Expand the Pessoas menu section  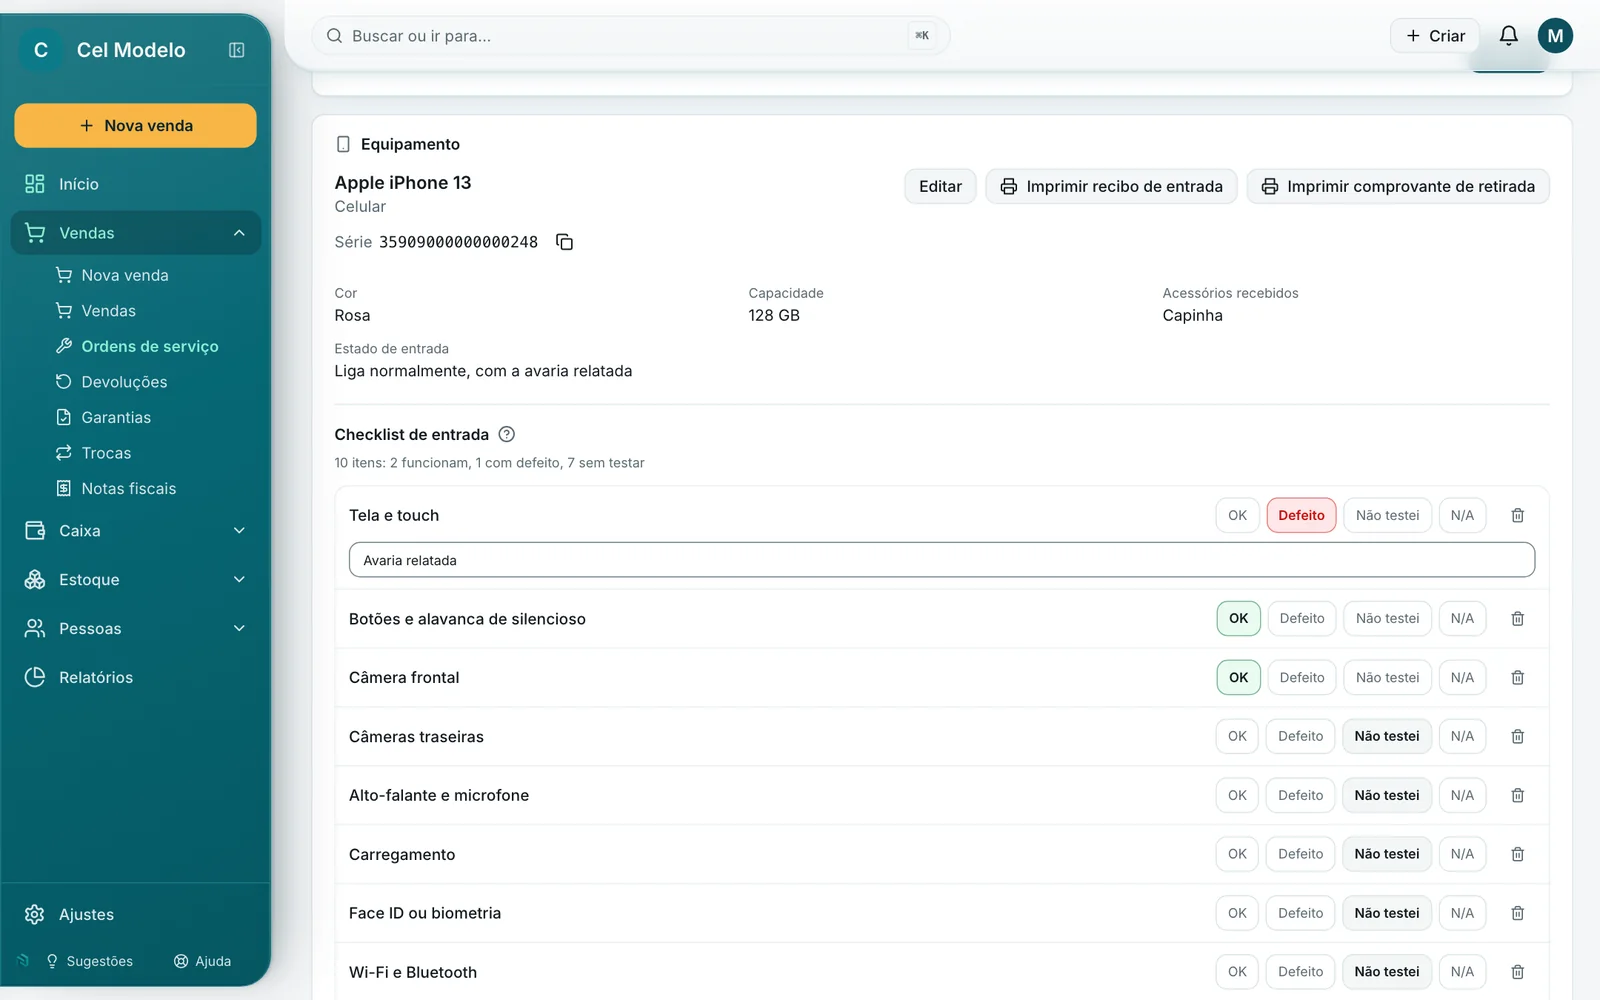[x=136, y=629]
